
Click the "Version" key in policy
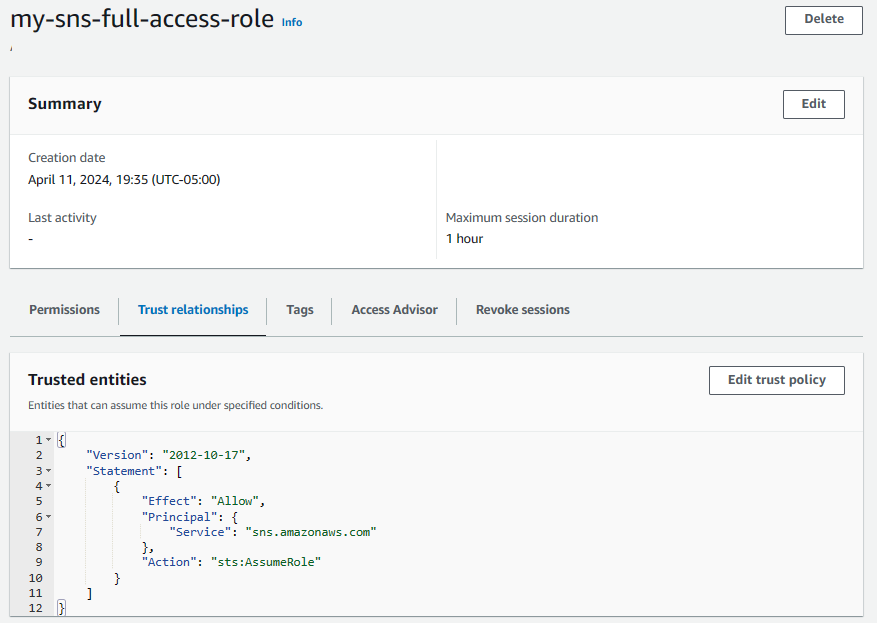coord(117,455)
